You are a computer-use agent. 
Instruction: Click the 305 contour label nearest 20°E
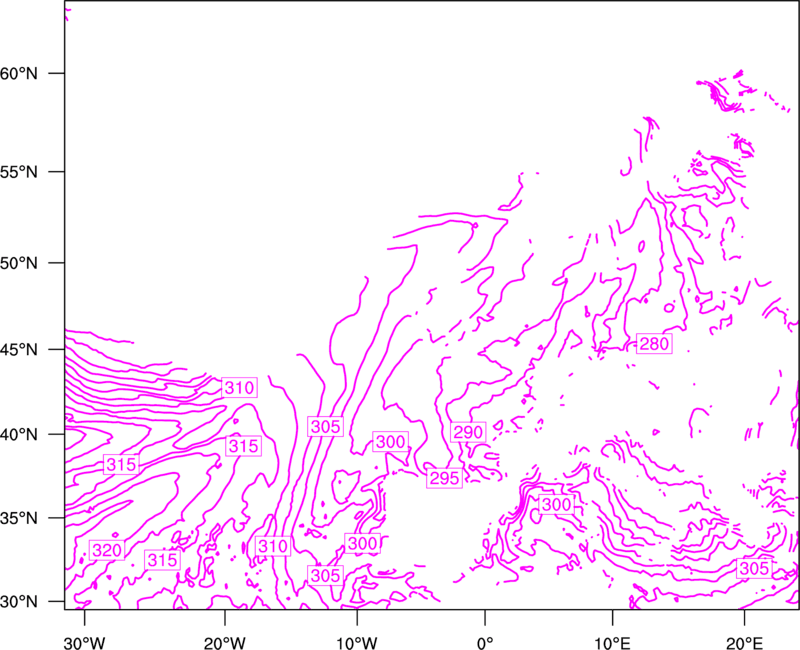(x=754, y=568)
